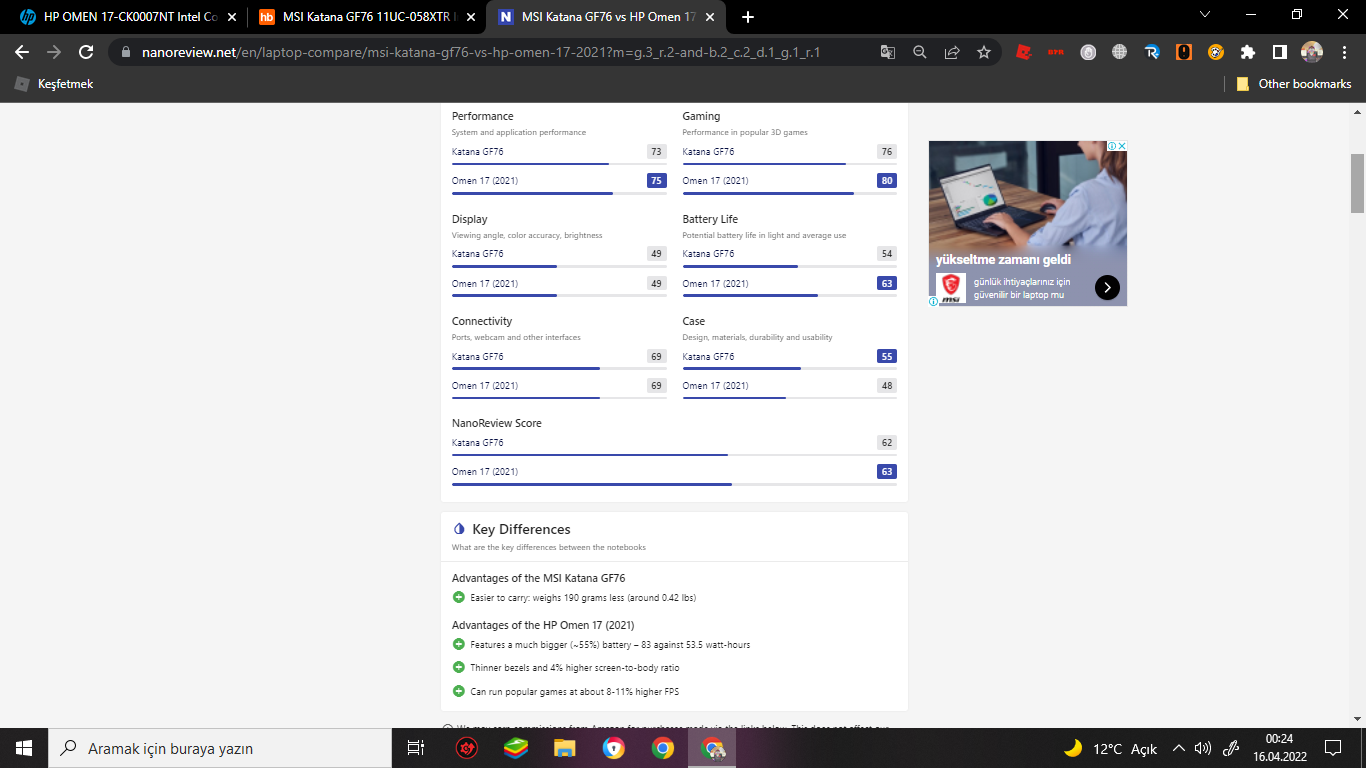Click 'Advantages of the HP Omen 17 (2021)'
Viewport: 1366px width, 768px height.
click(x=543, y=625)
